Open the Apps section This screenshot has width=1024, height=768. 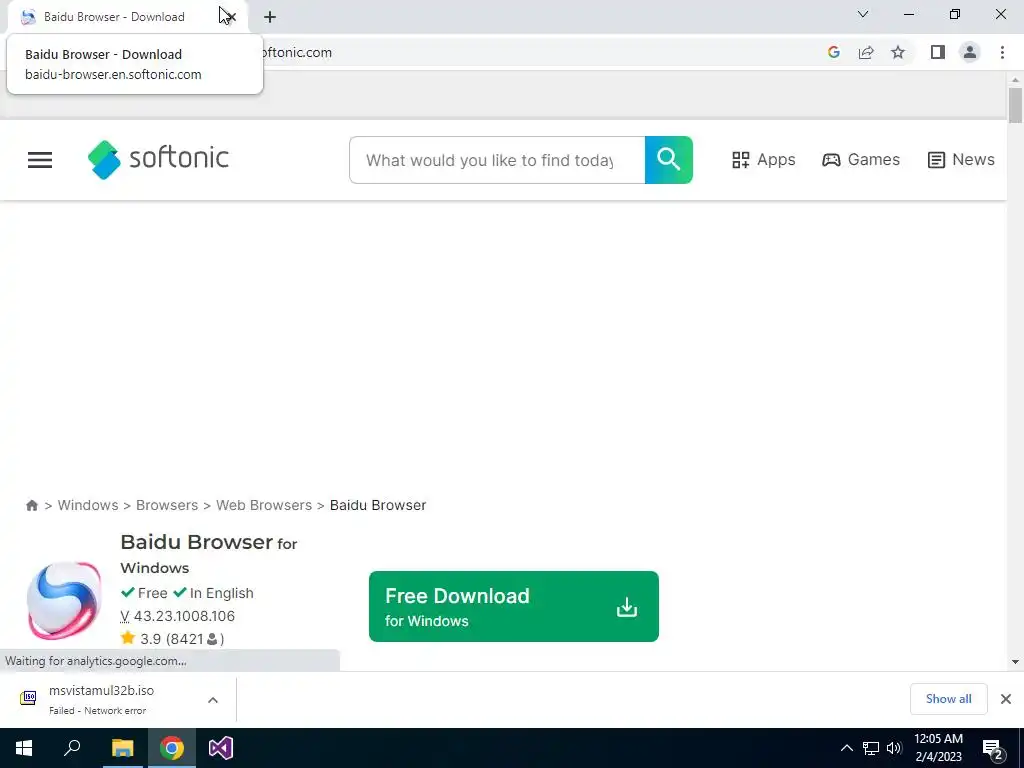763,160
